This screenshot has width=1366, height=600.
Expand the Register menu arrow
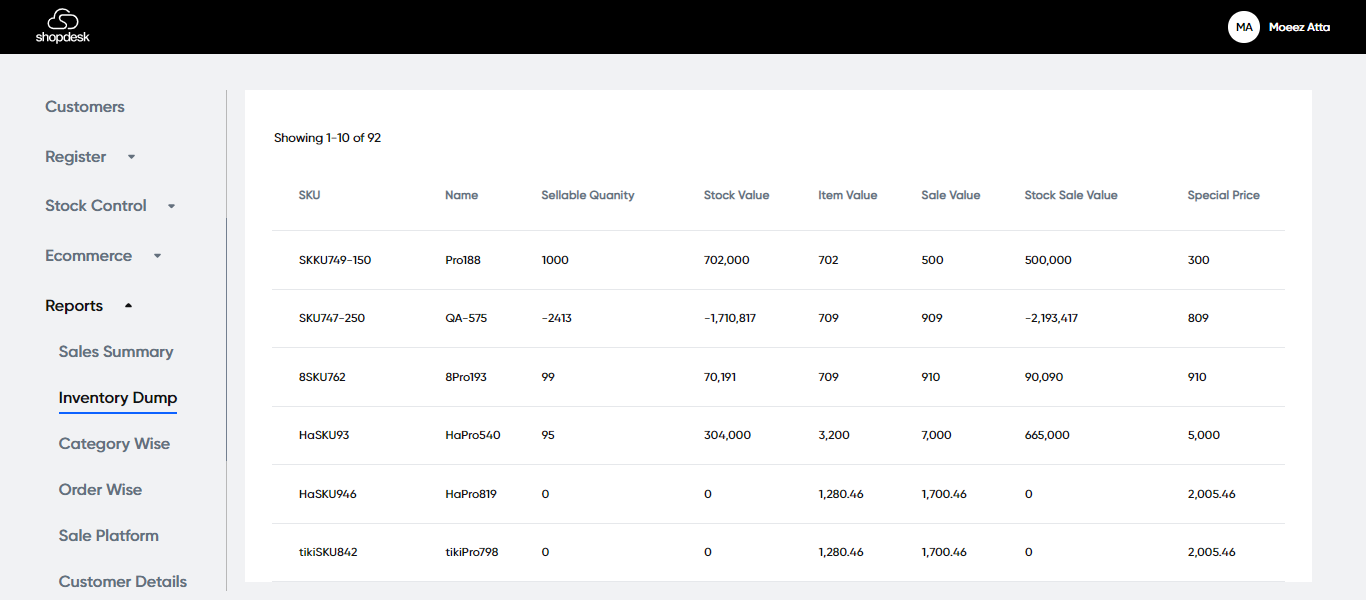(x=131, y=157)
